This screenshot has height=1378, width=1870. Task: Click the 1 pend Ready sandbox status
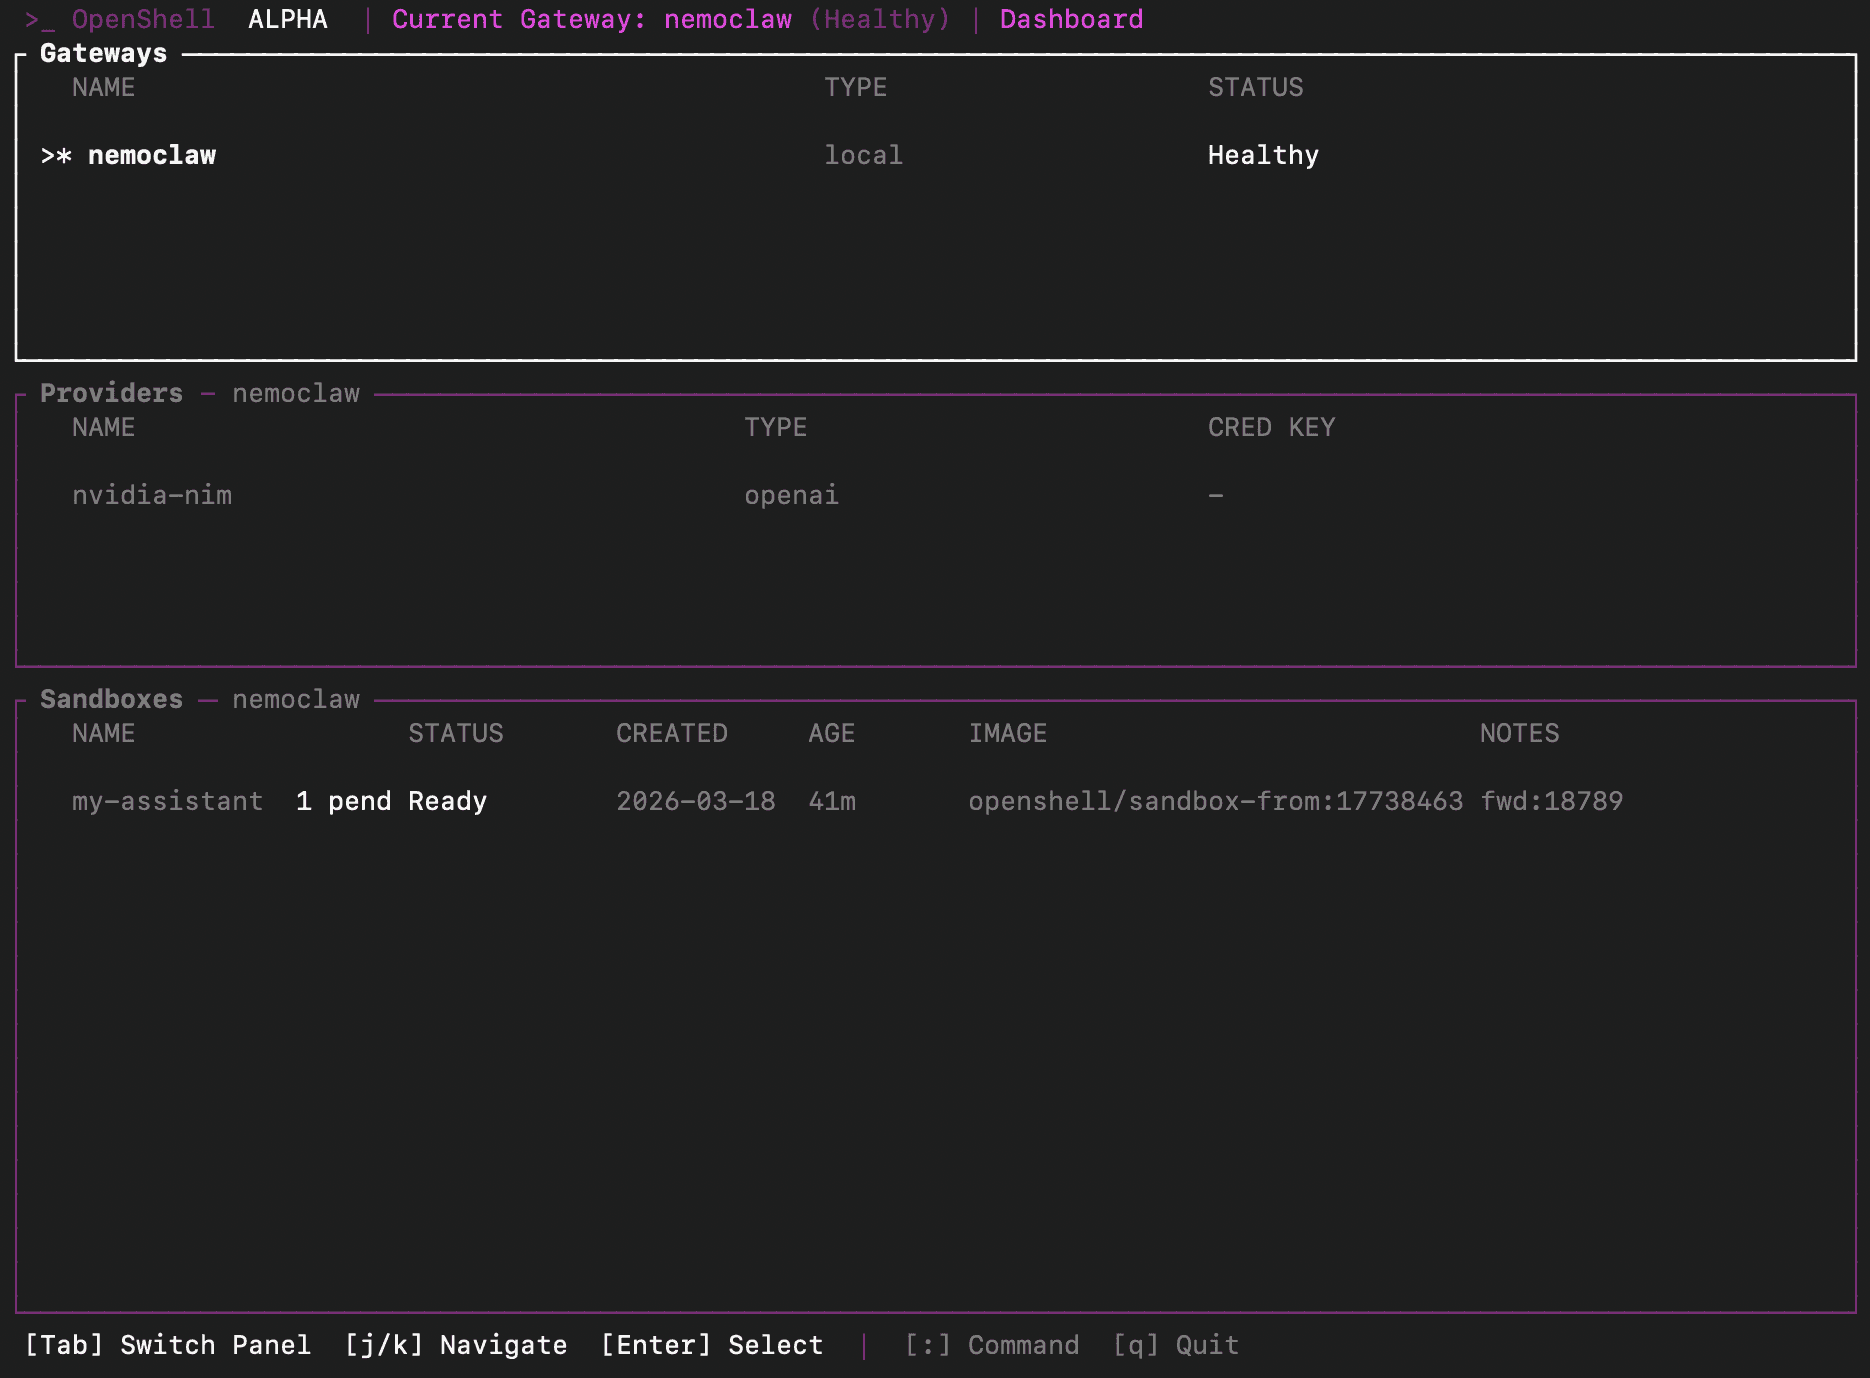(390, 801)
